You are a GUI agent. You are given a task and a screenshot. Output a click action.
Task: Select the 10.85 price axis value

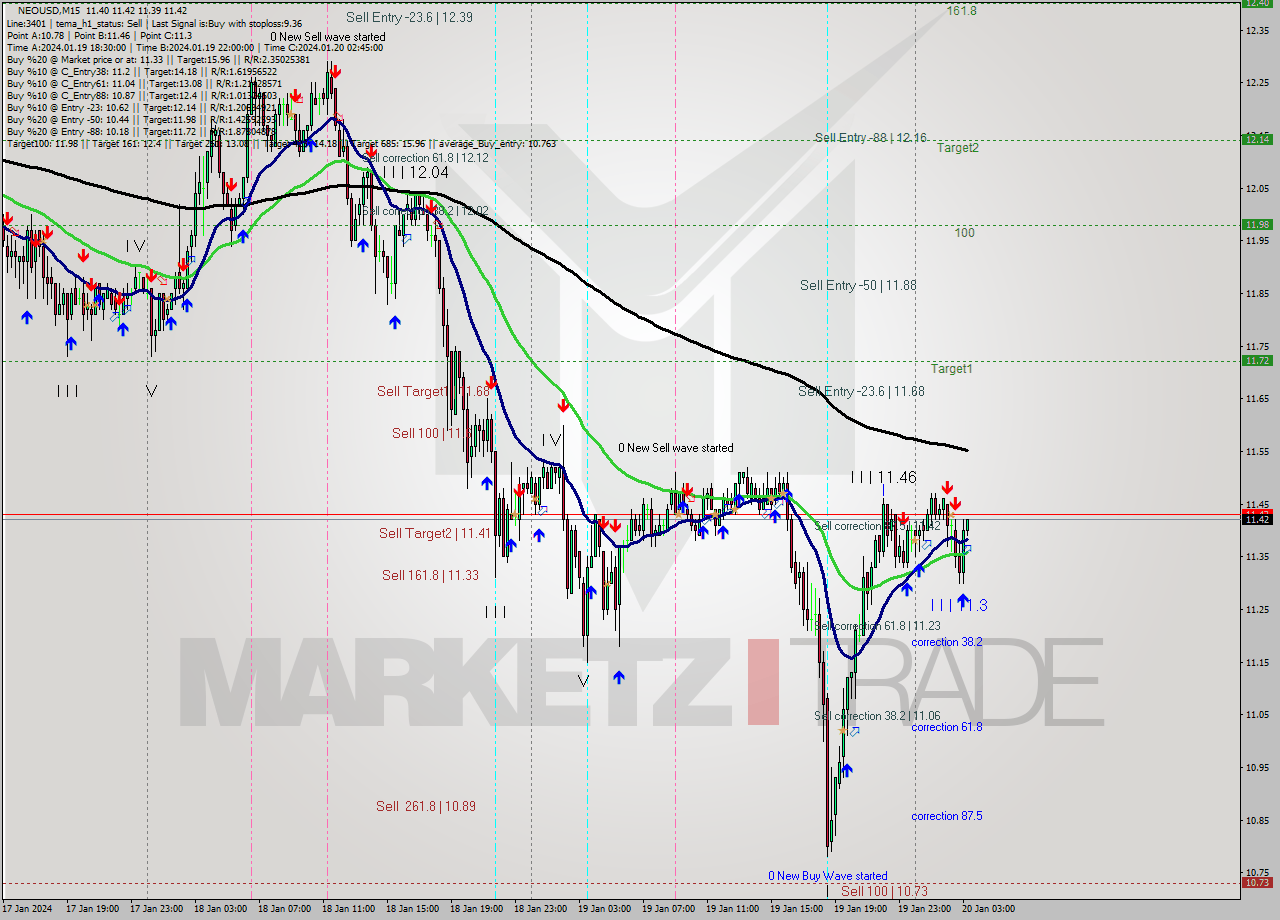point(1257,820)
